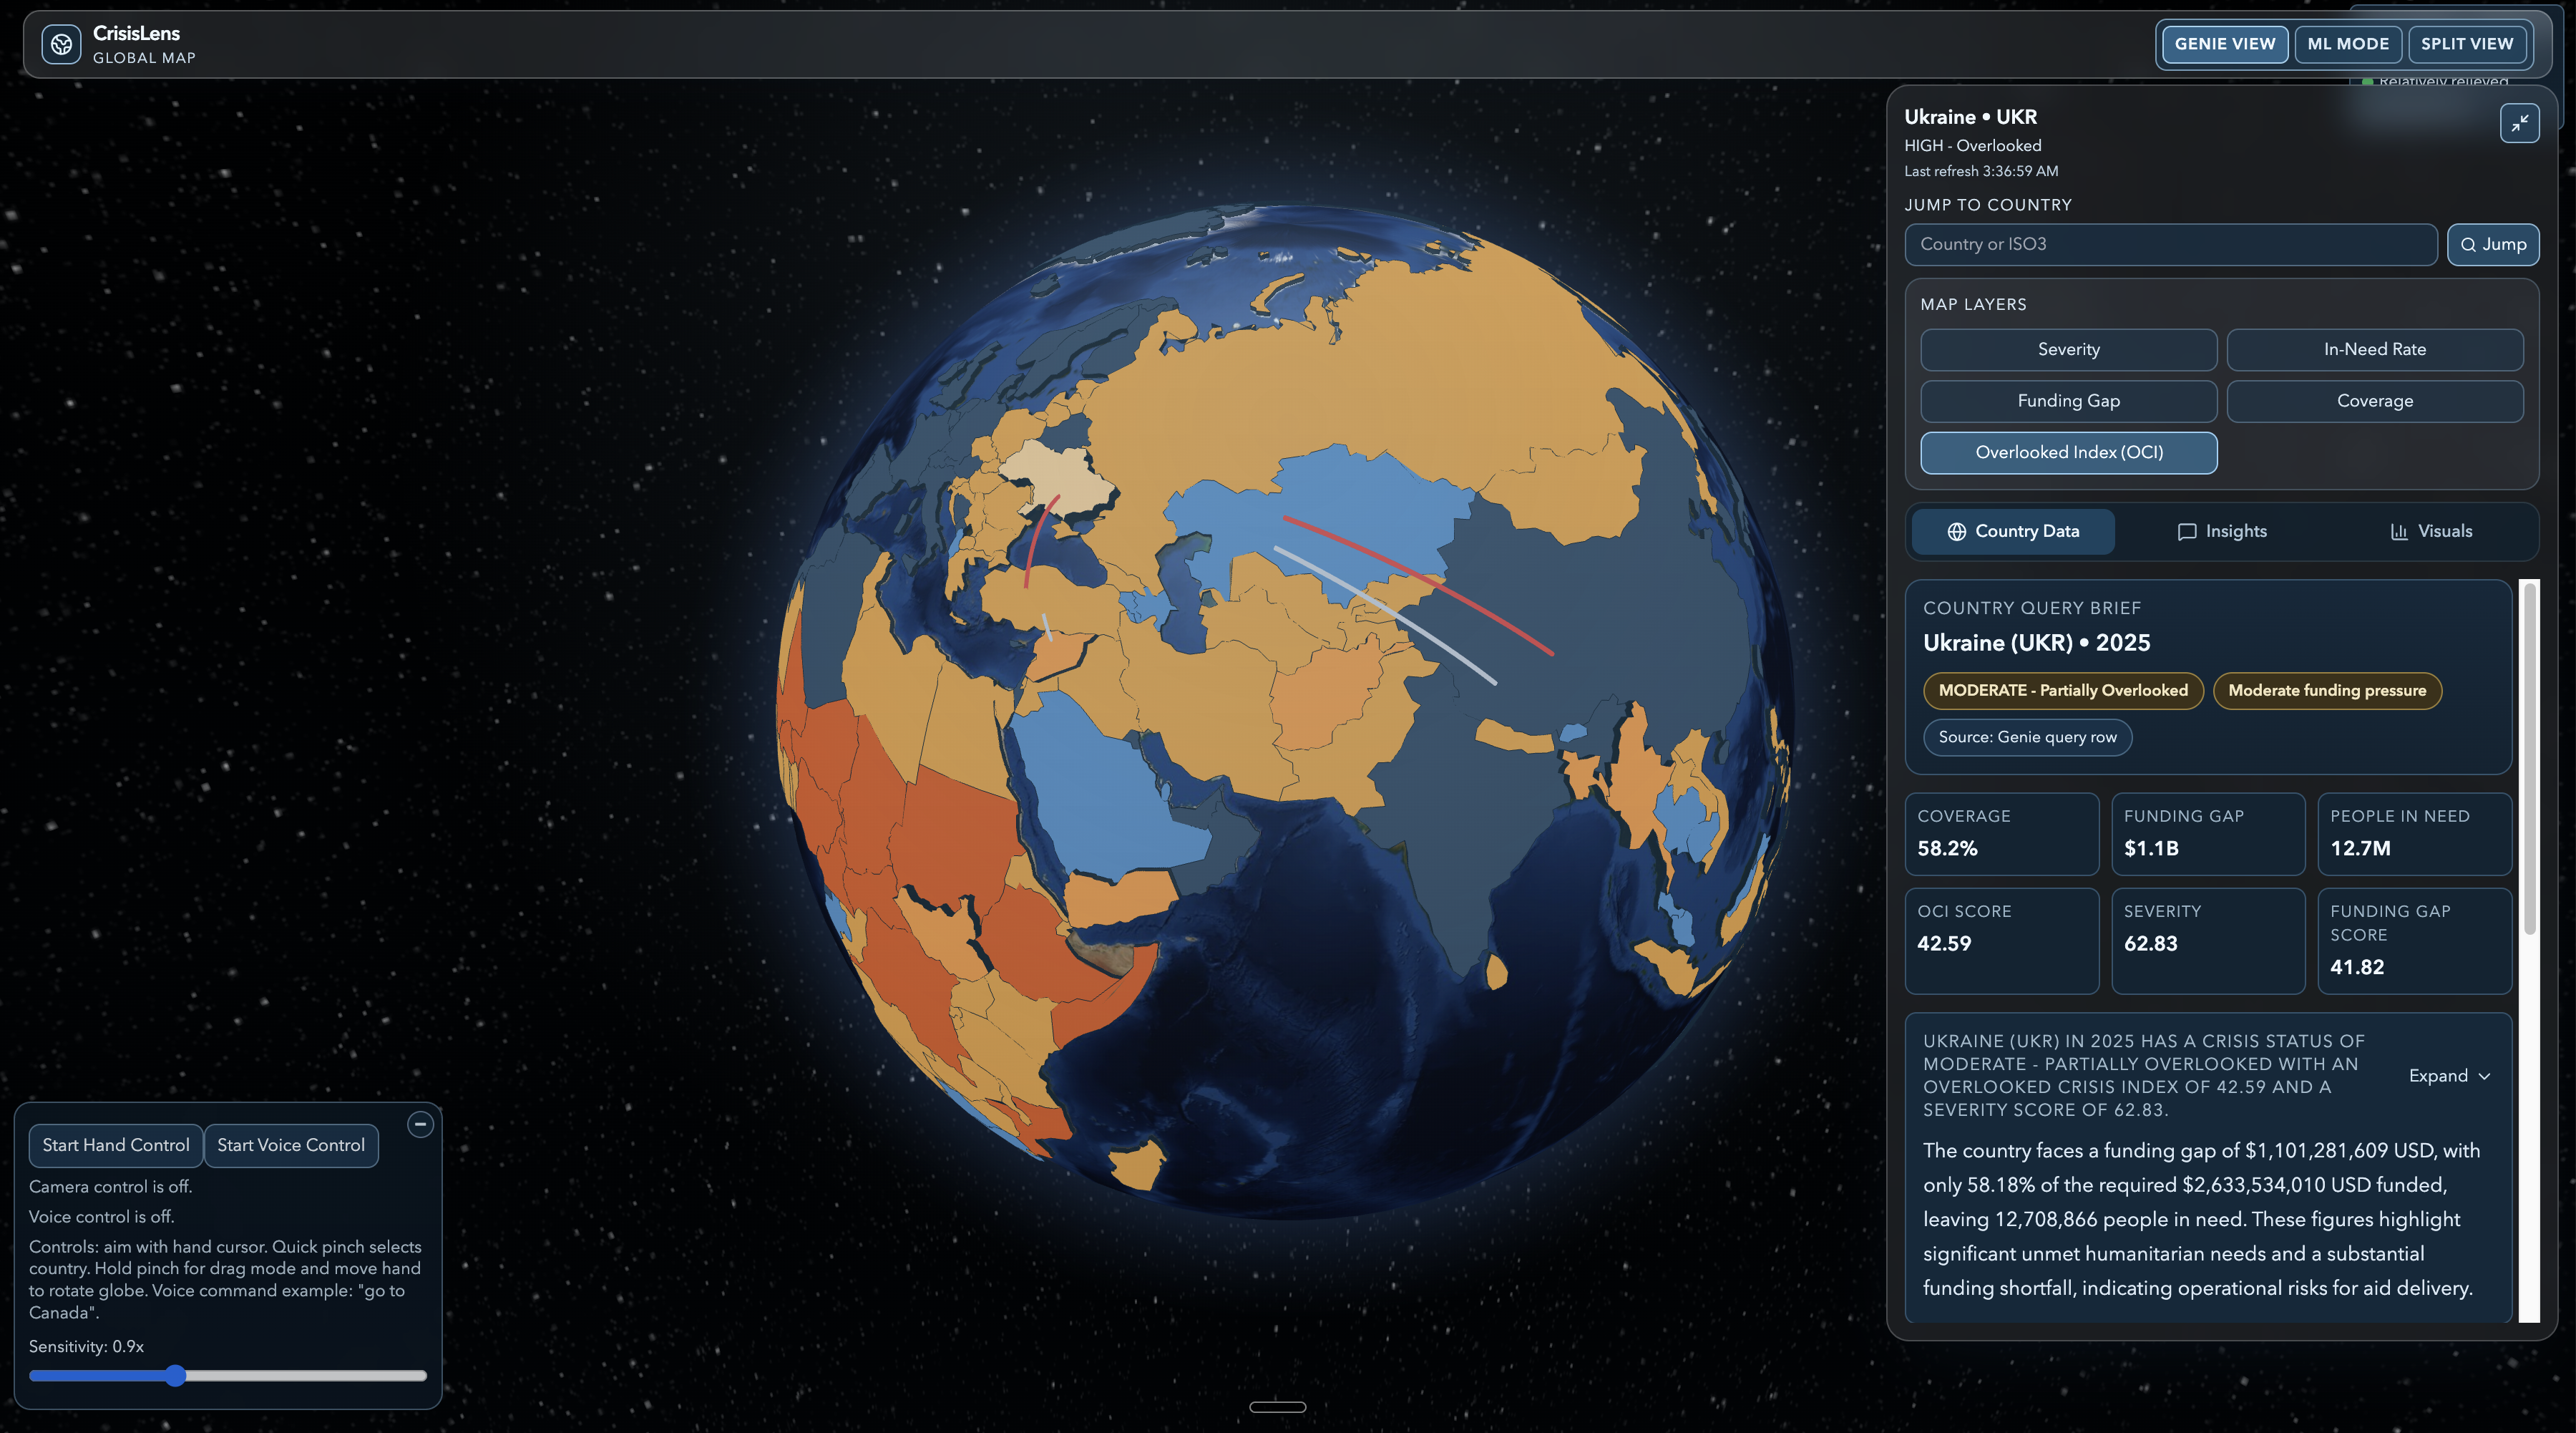This screenshot has height=1433, width=2576.
Task: Focus the Country or ISO3 input field
Action: 2170,244
